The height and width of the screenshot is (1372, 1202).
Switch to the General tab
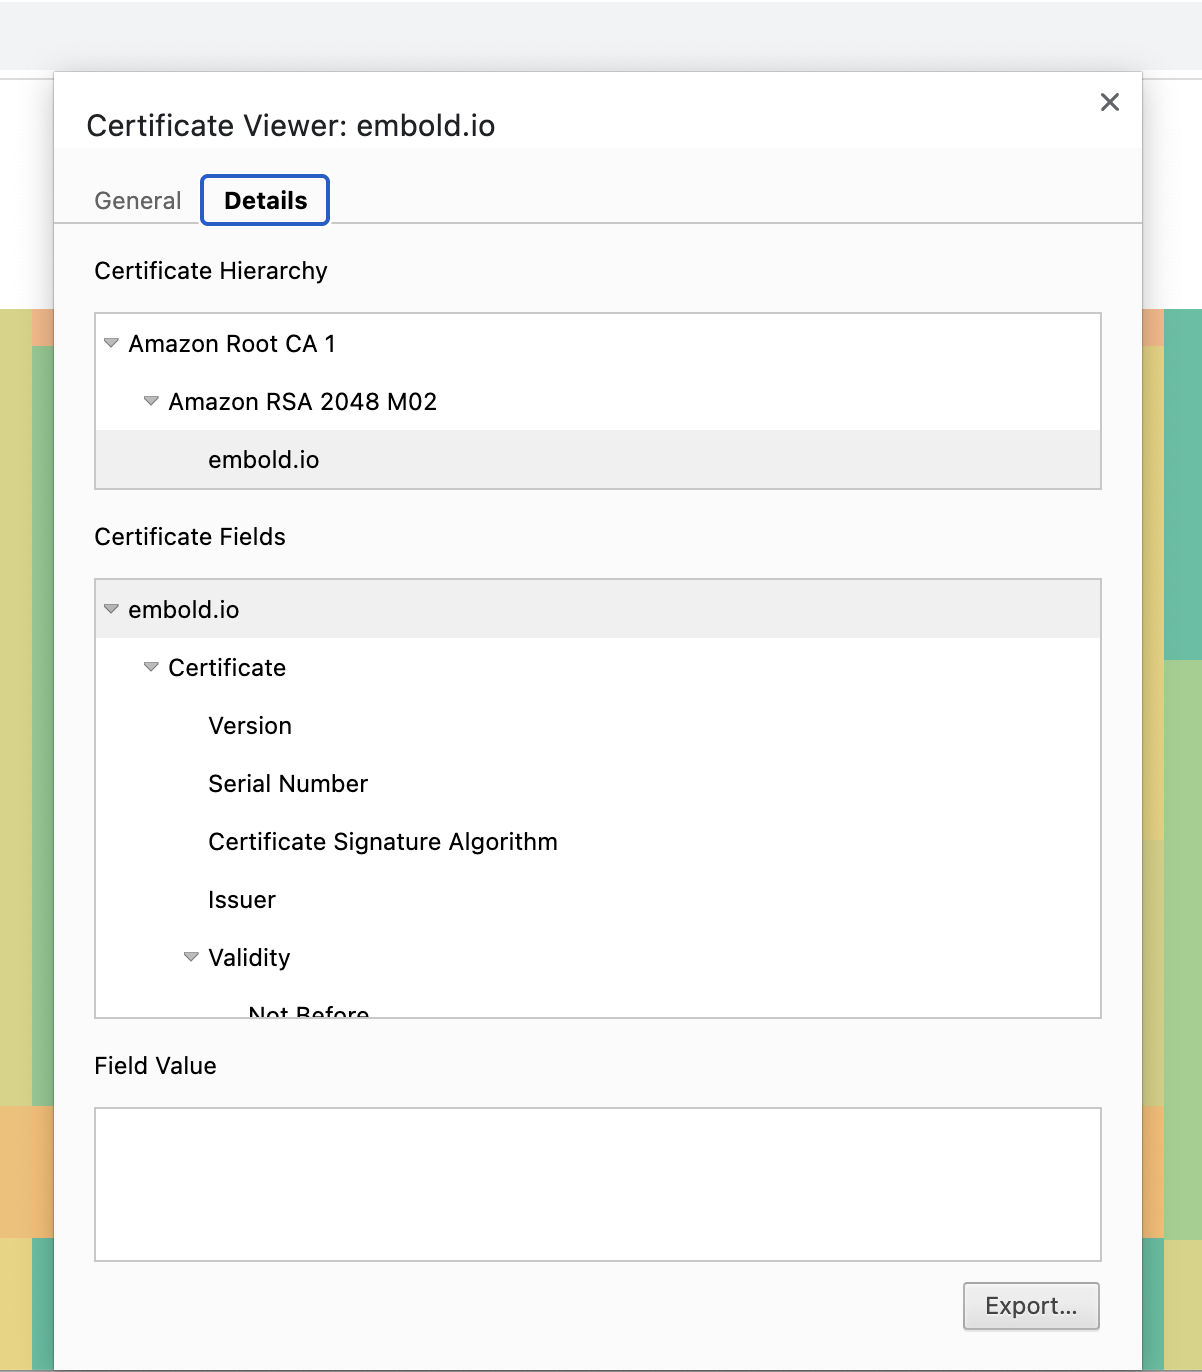point(138,201)
